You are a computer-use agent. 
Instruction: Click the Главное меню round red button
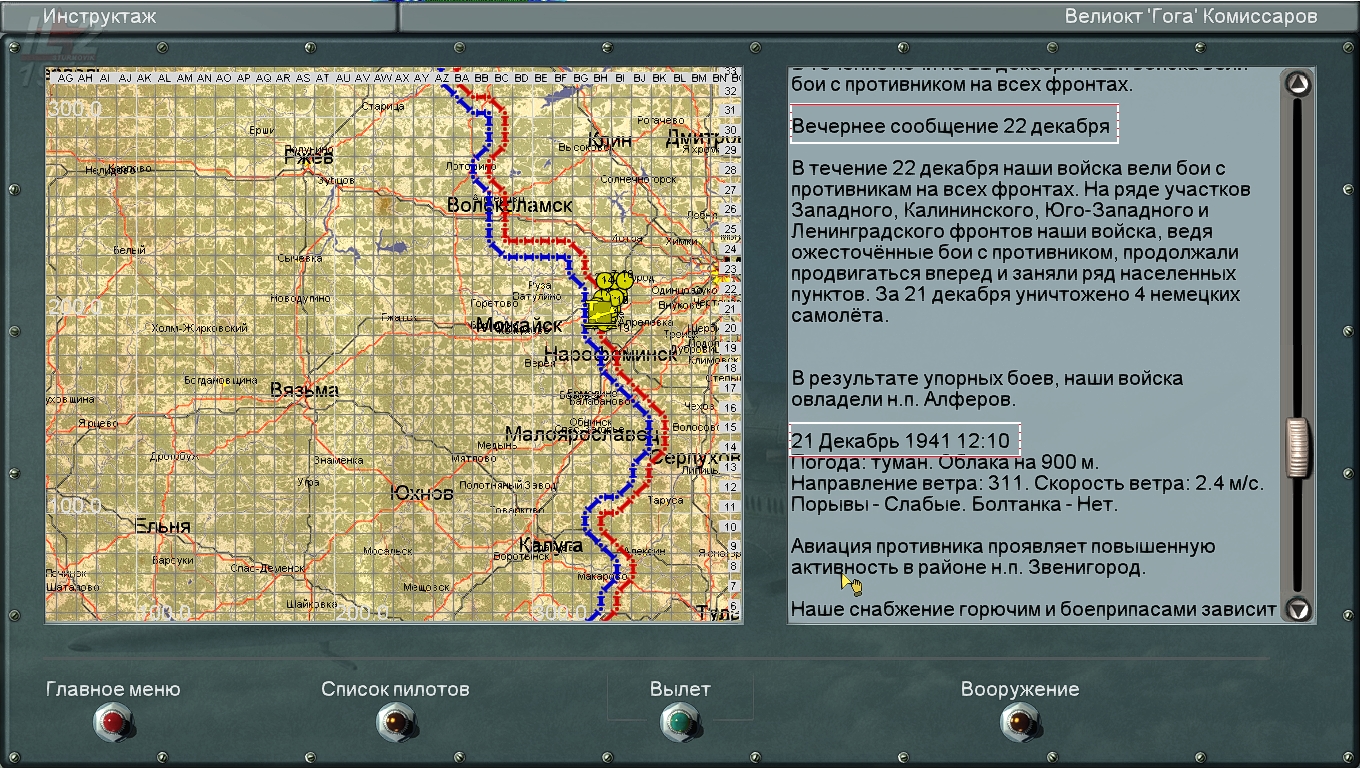(114, 721)
